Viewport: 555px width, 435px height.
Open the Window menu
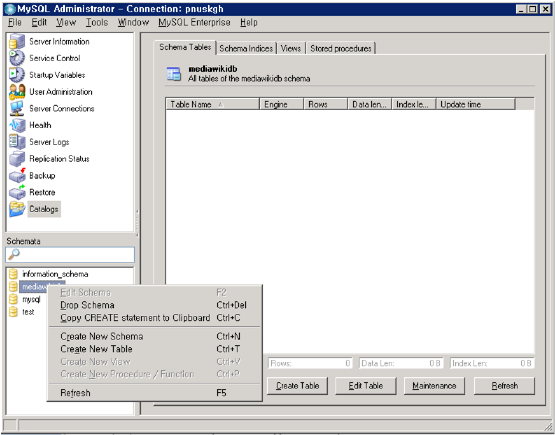click(x=133, y=23)
